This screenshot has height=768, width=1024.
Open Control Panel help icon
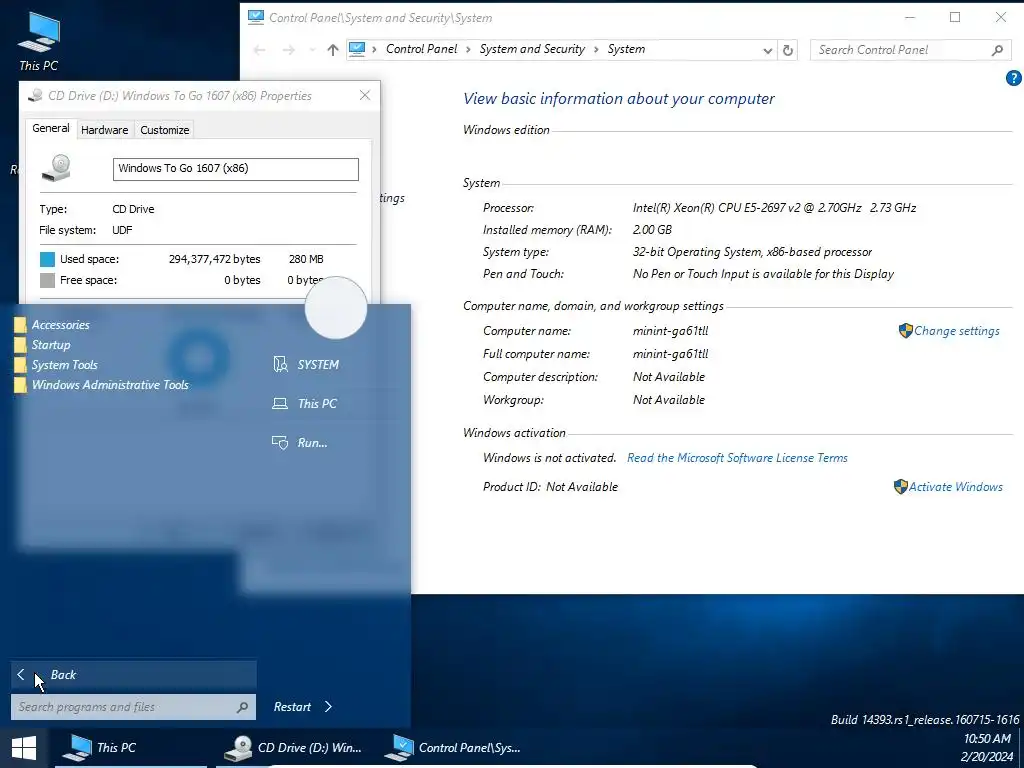1014,78
